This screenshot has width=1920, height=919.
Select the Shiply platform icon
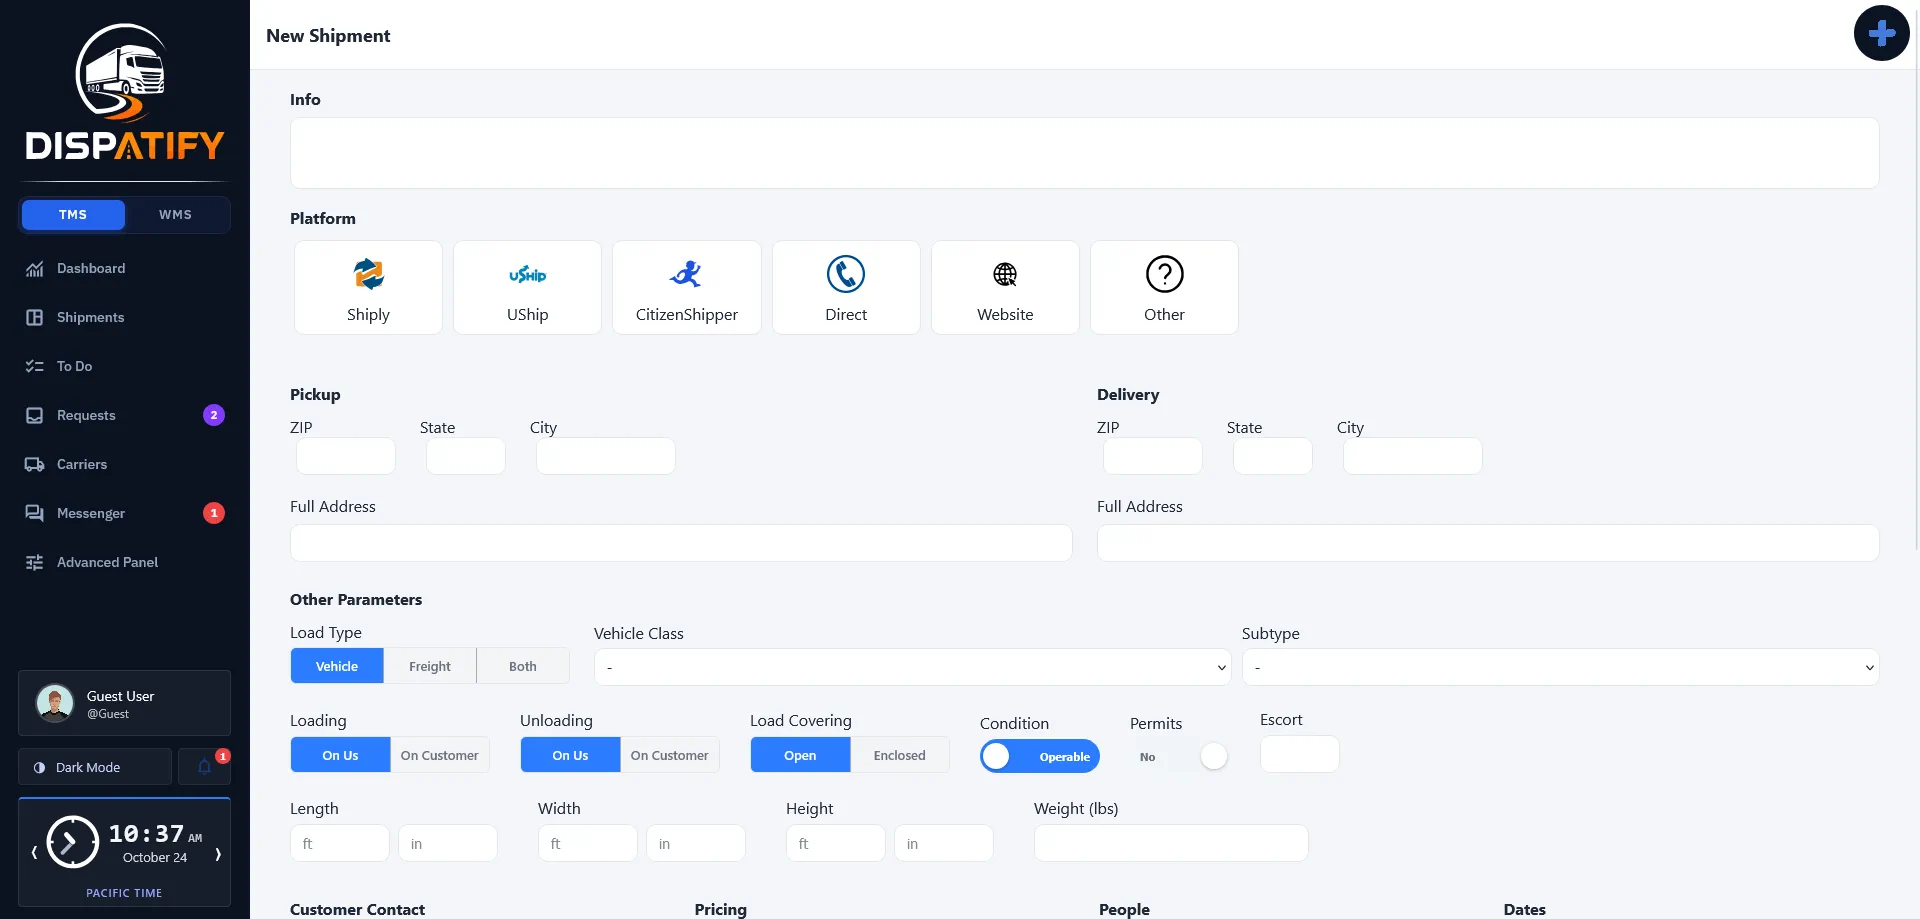[x=368, y=287]
